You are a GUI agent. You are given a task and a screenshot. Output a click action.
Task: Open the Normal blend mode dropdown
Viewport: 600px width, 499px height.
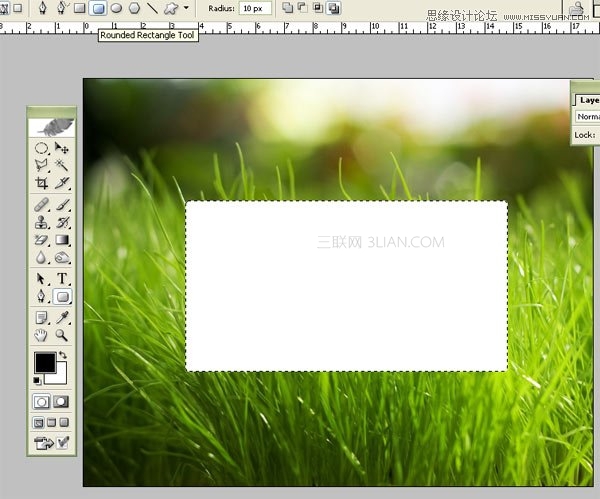coord(588,117)
